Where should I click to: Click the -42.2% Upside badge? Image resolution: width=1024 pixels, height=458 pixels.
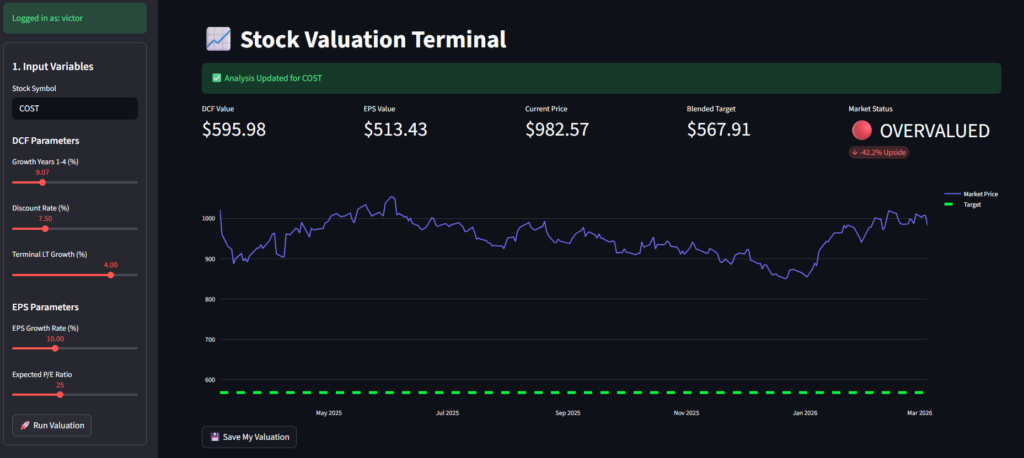[878, 152]
